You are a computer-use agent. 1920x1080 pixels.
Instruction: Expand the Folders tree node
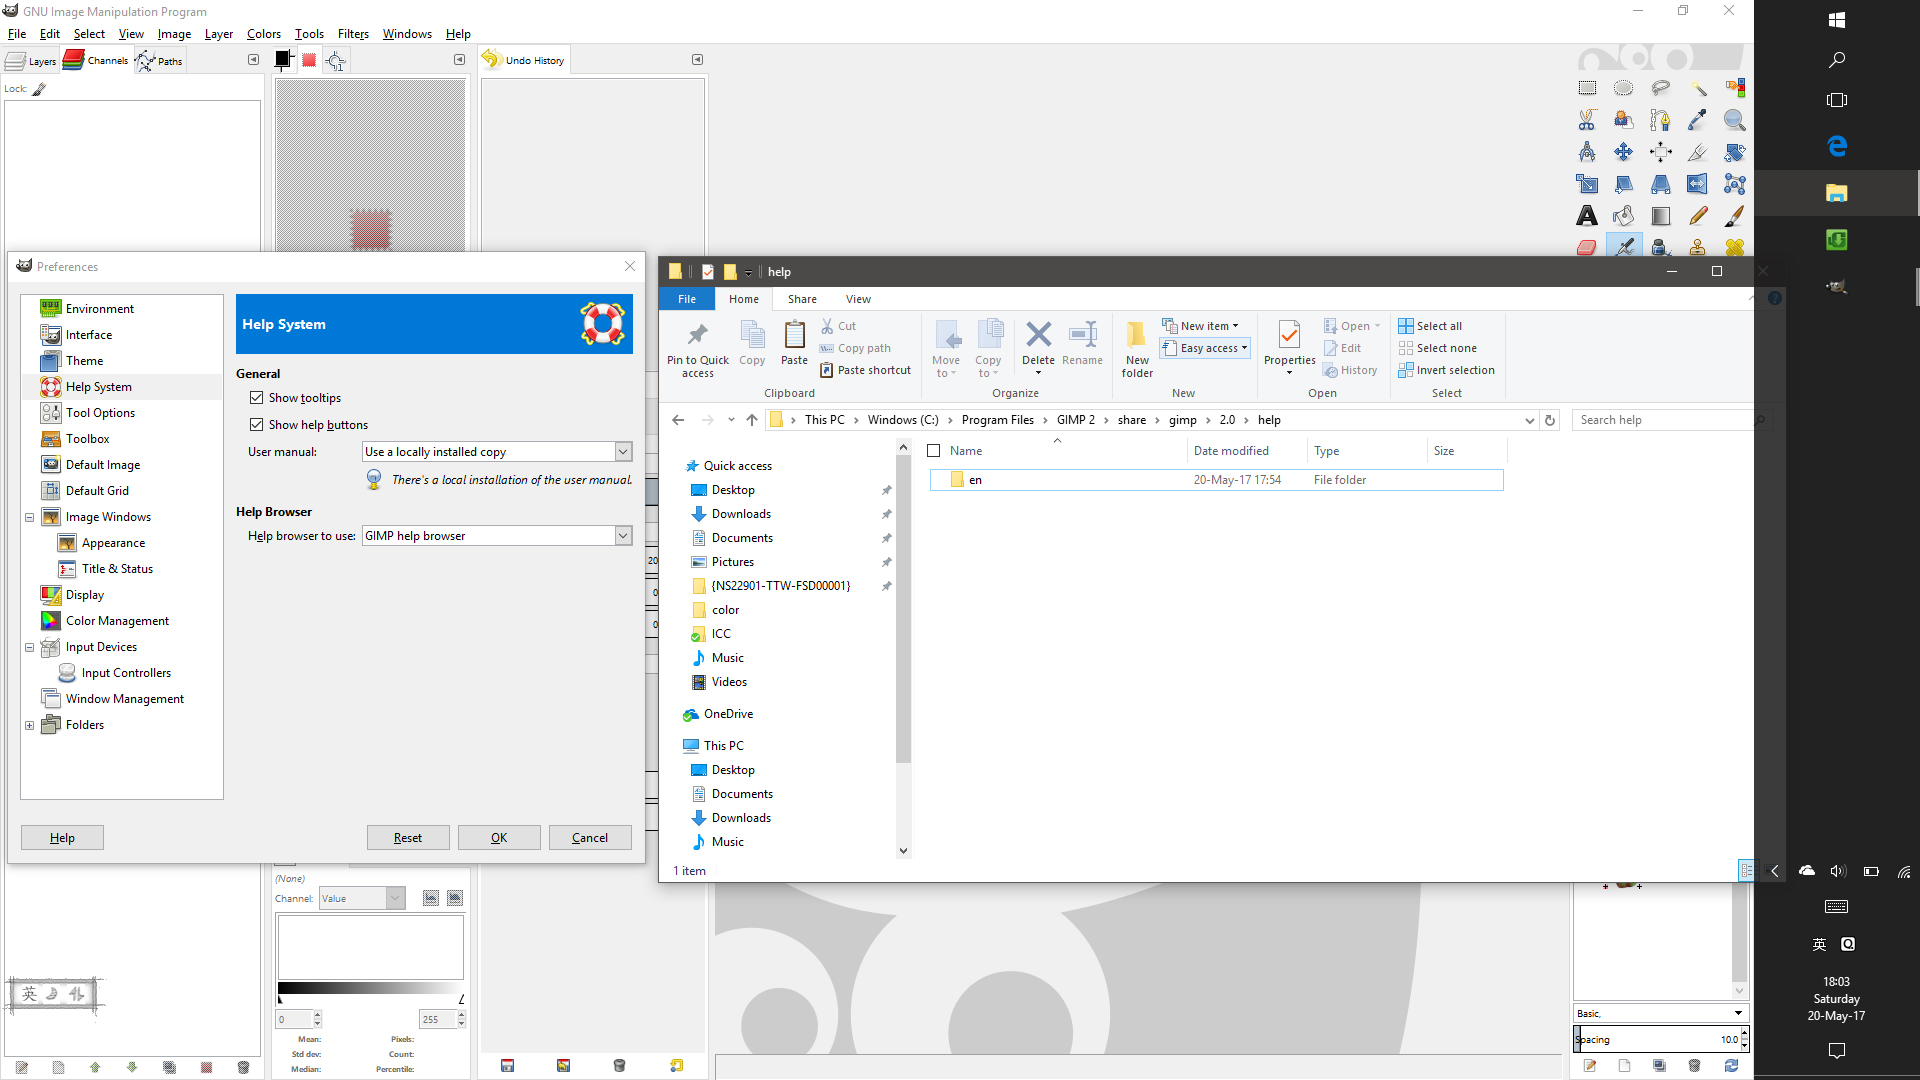coord(30,726)
